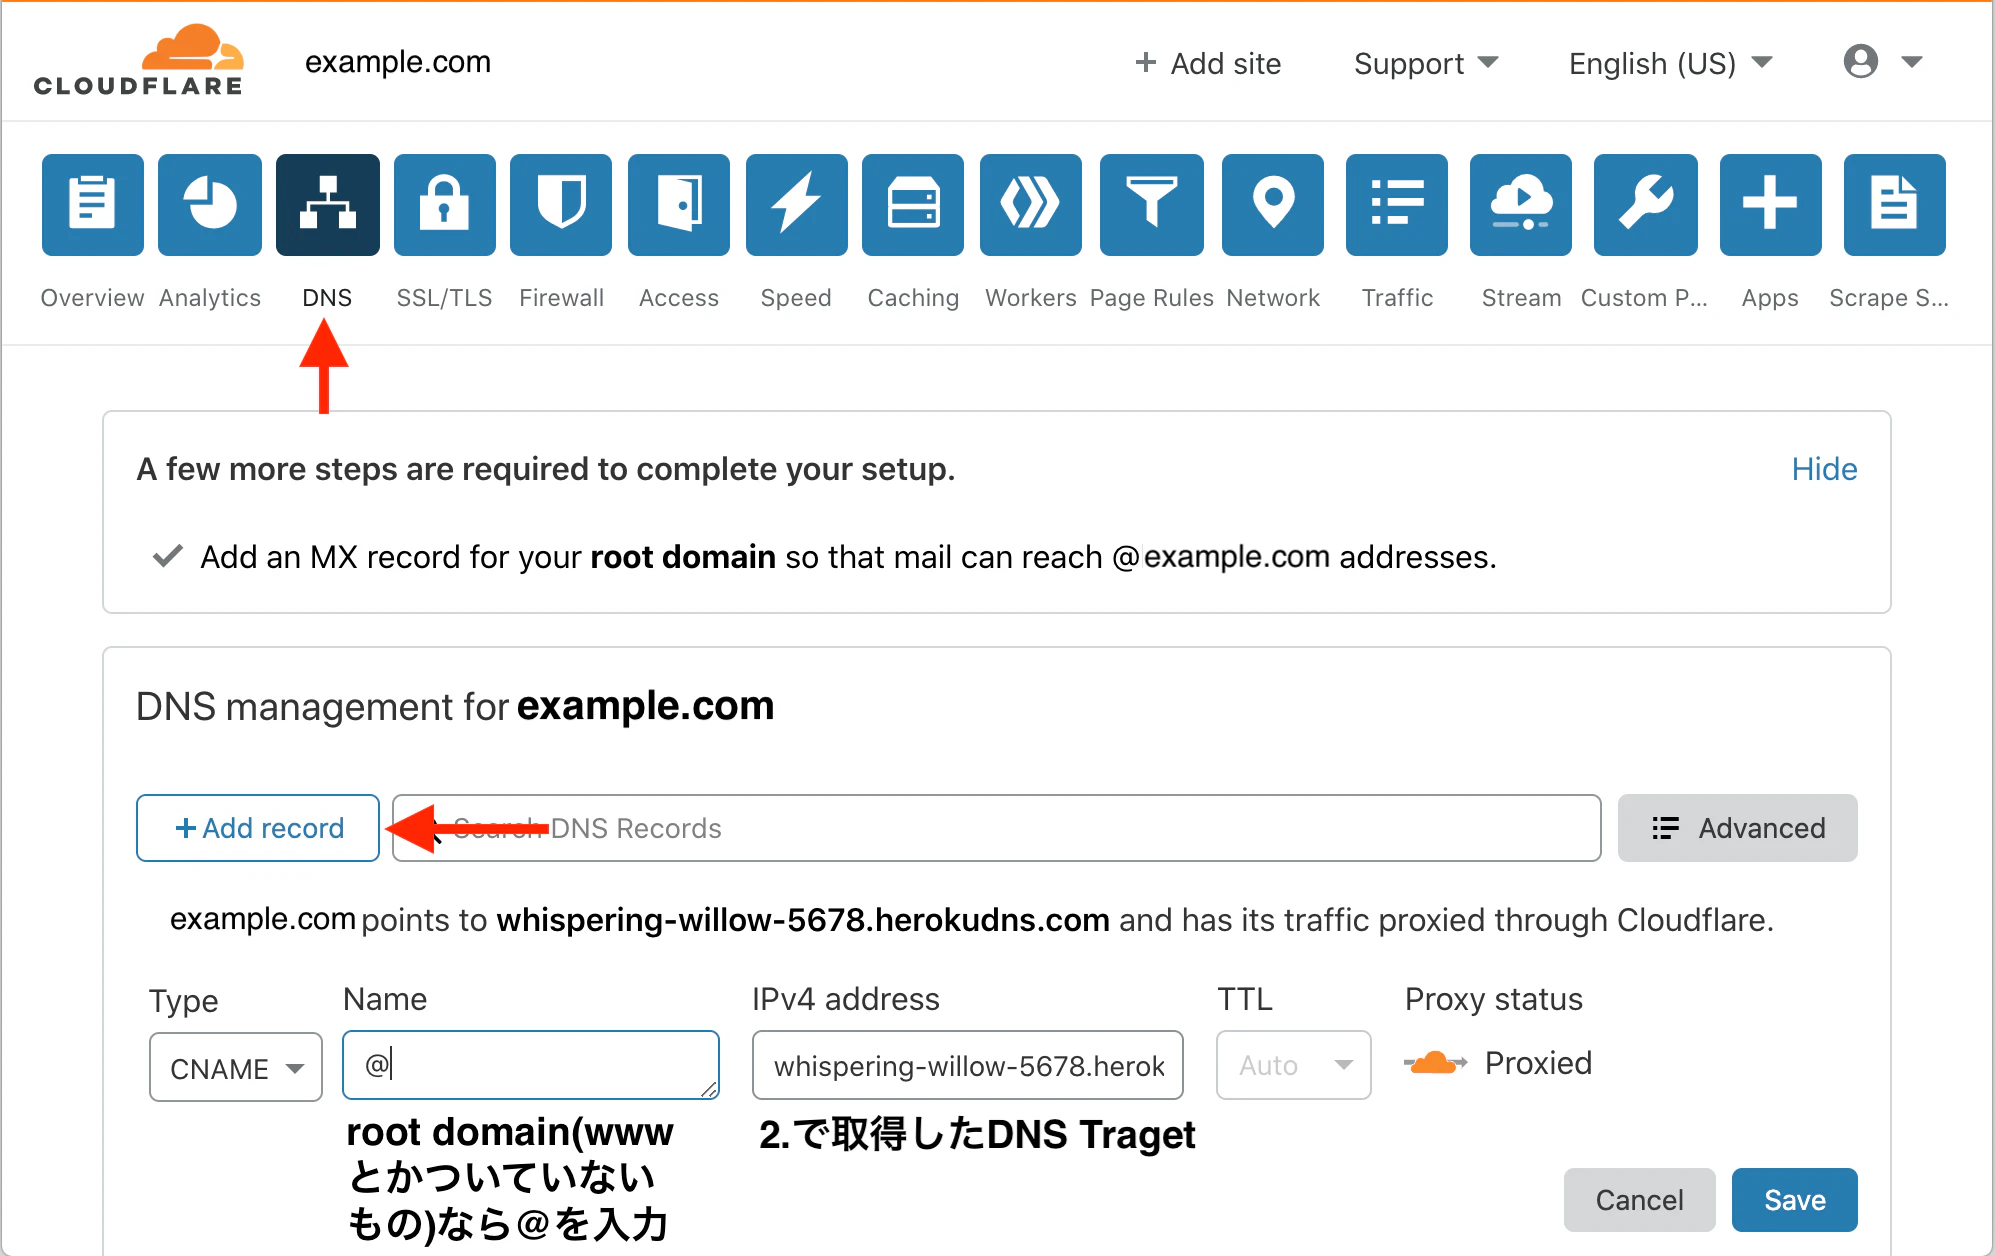Open Advanced DNS options
This screenshot has height=1256, width=1995.
tap(1738, 828)
